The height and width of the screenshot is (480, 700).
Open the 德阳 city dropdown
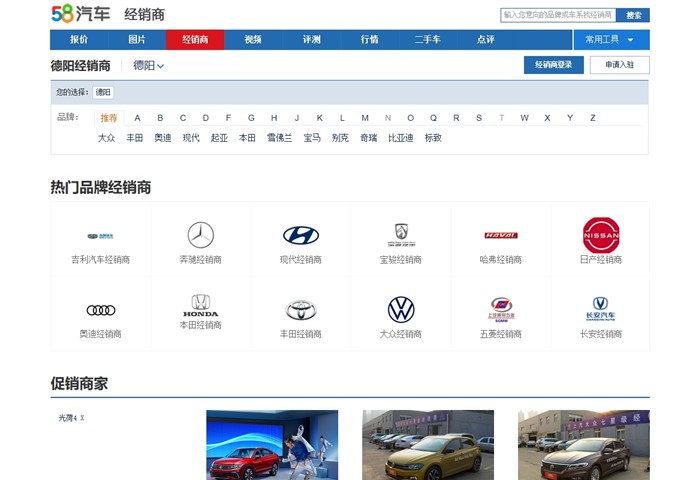pos(148,66)
